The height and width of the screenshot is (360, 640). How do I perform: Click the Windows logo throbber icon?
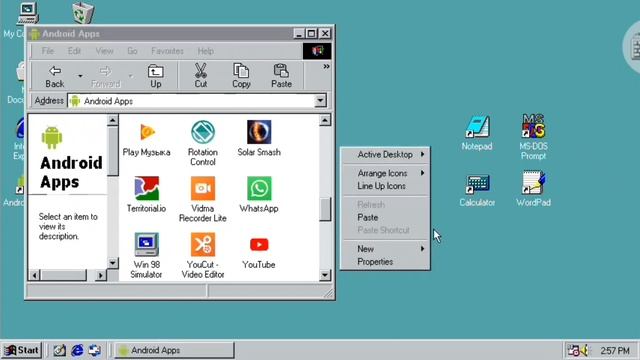point(317,51)
